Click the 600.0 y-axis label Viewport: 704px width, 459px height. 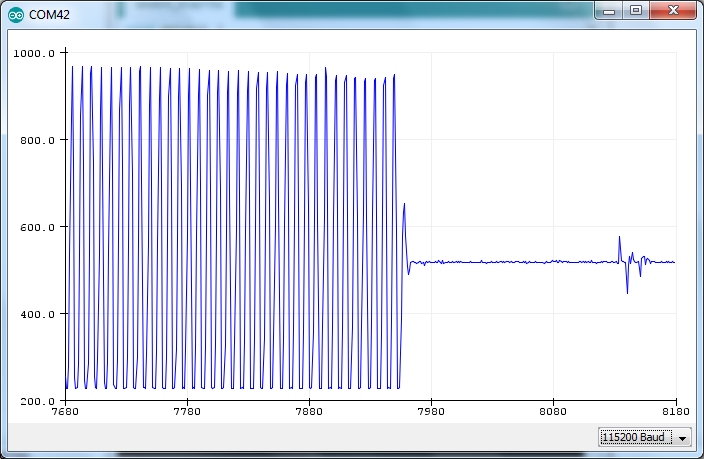point(41,227)
